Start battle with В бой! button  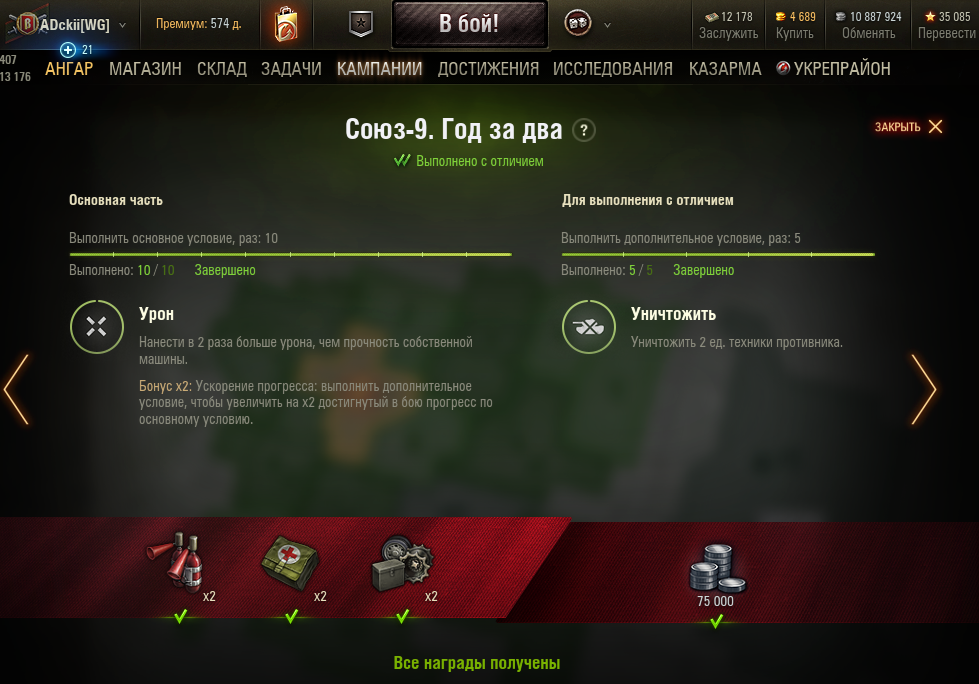click(470, 24)
